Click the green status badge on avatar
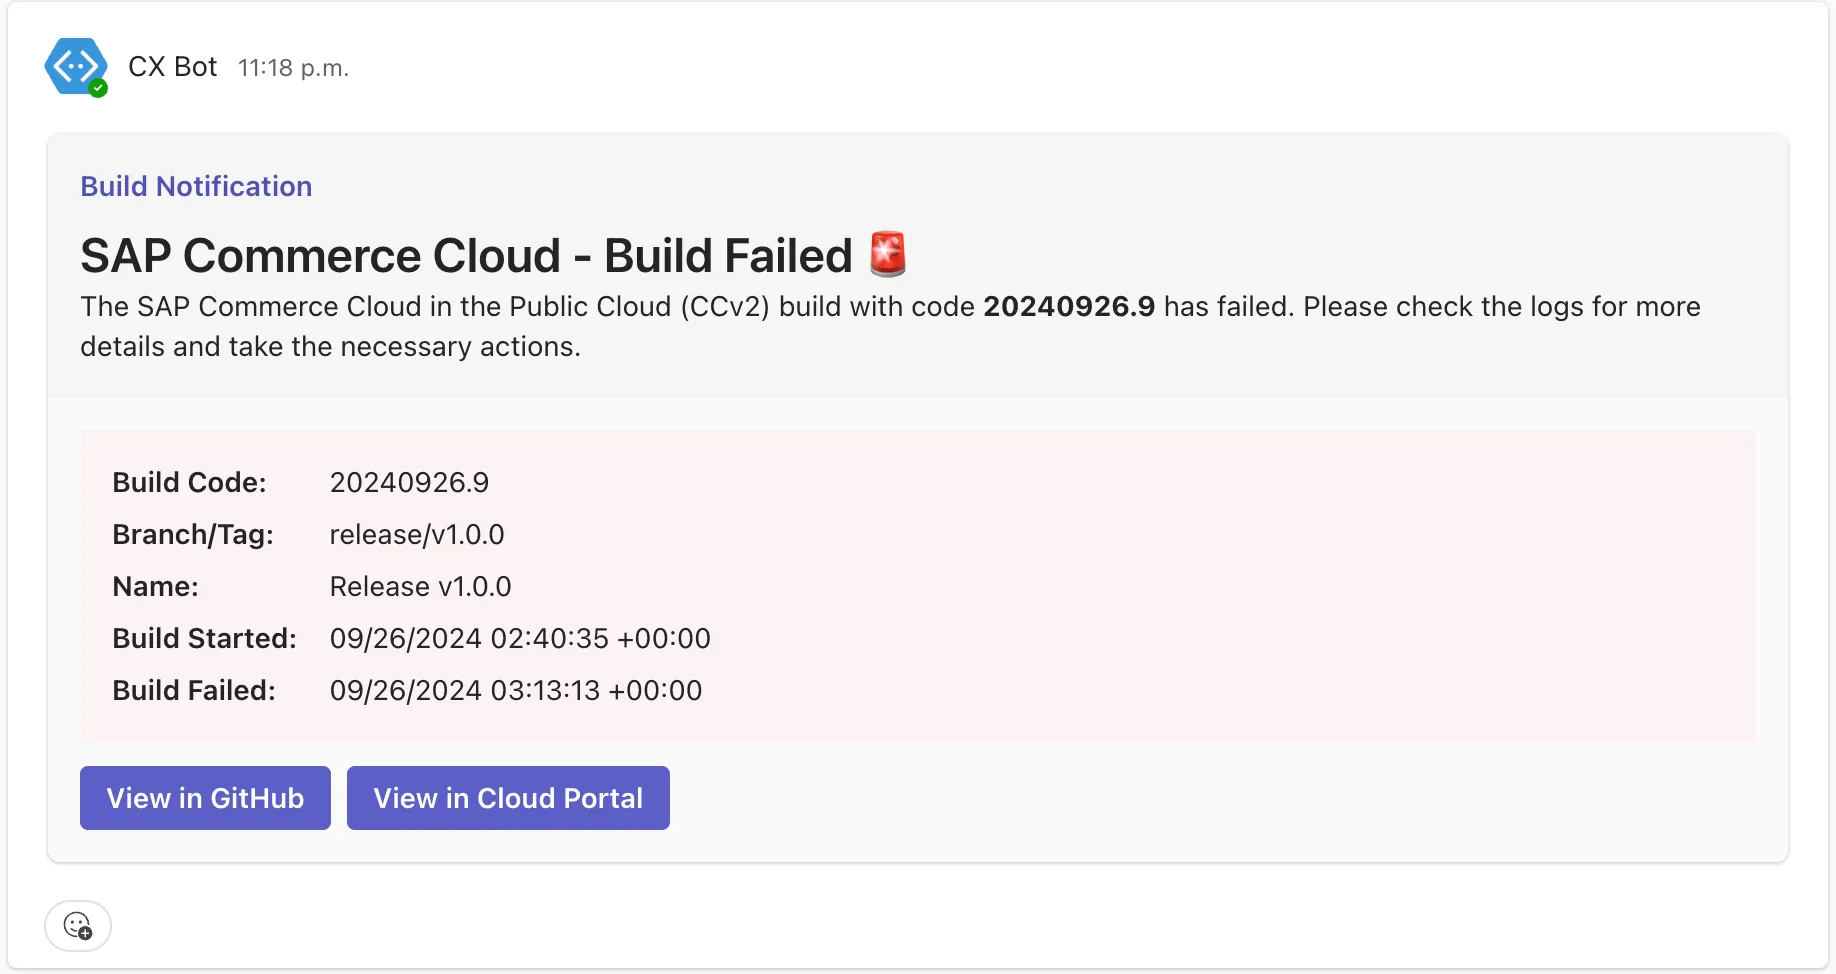 pos(98,88)
